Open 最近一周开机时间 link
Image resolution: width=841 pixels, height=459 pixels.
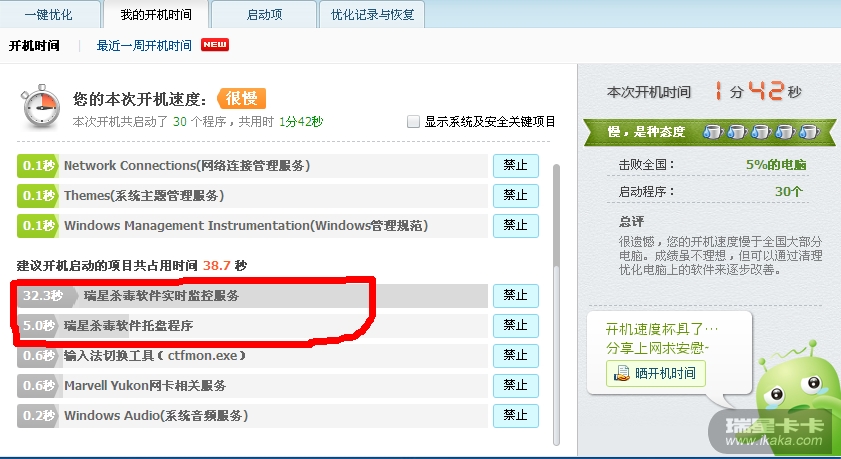144,46
